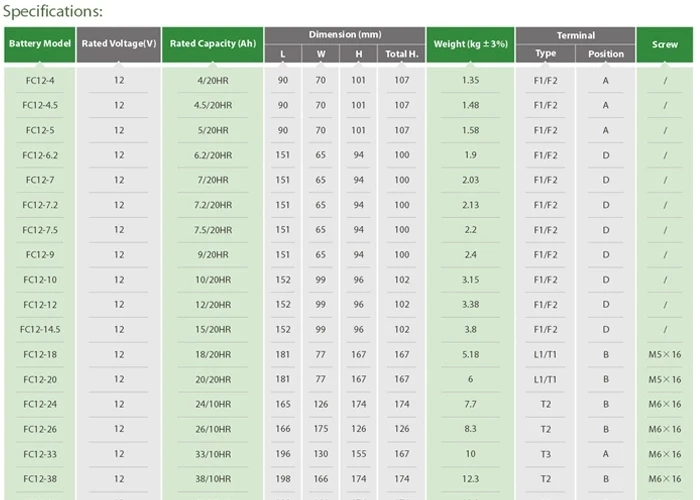Select the 7.2/20HR capacity cell
Screen dimensions: 700x500
[214, 205]
